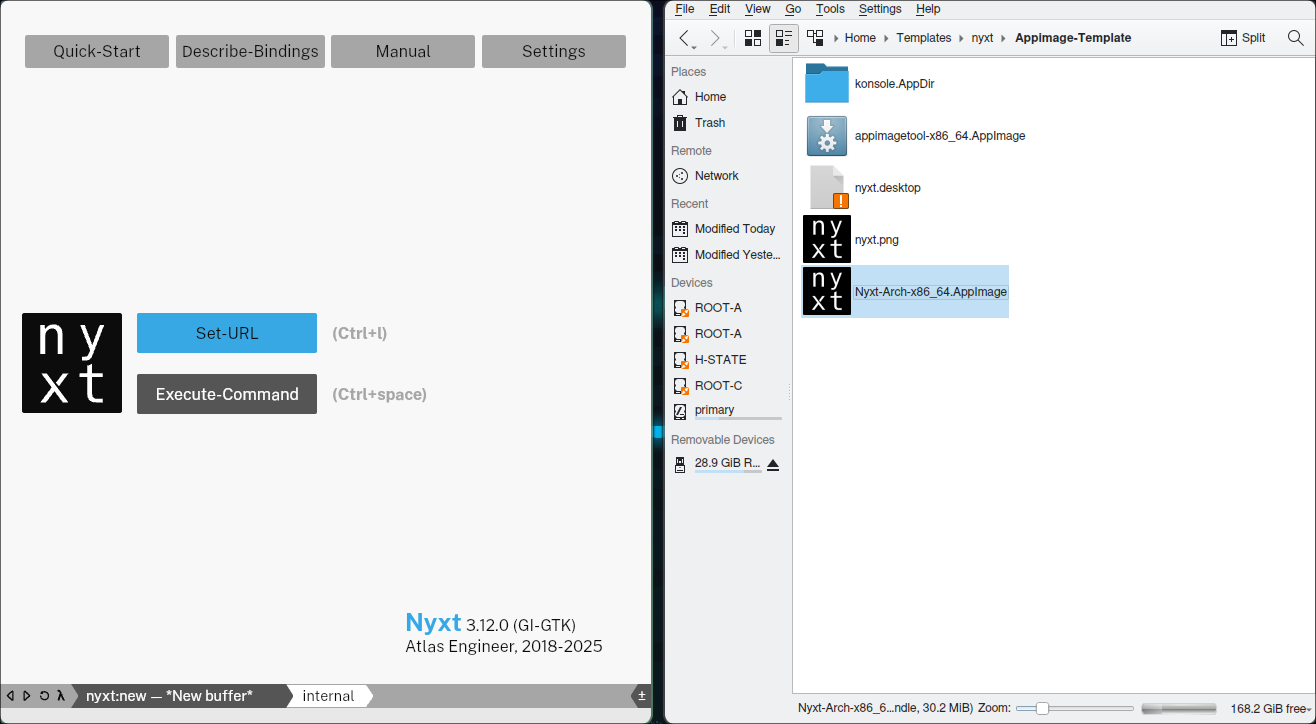Select the nyxt.desktop file icon

[x=827, y=188]
